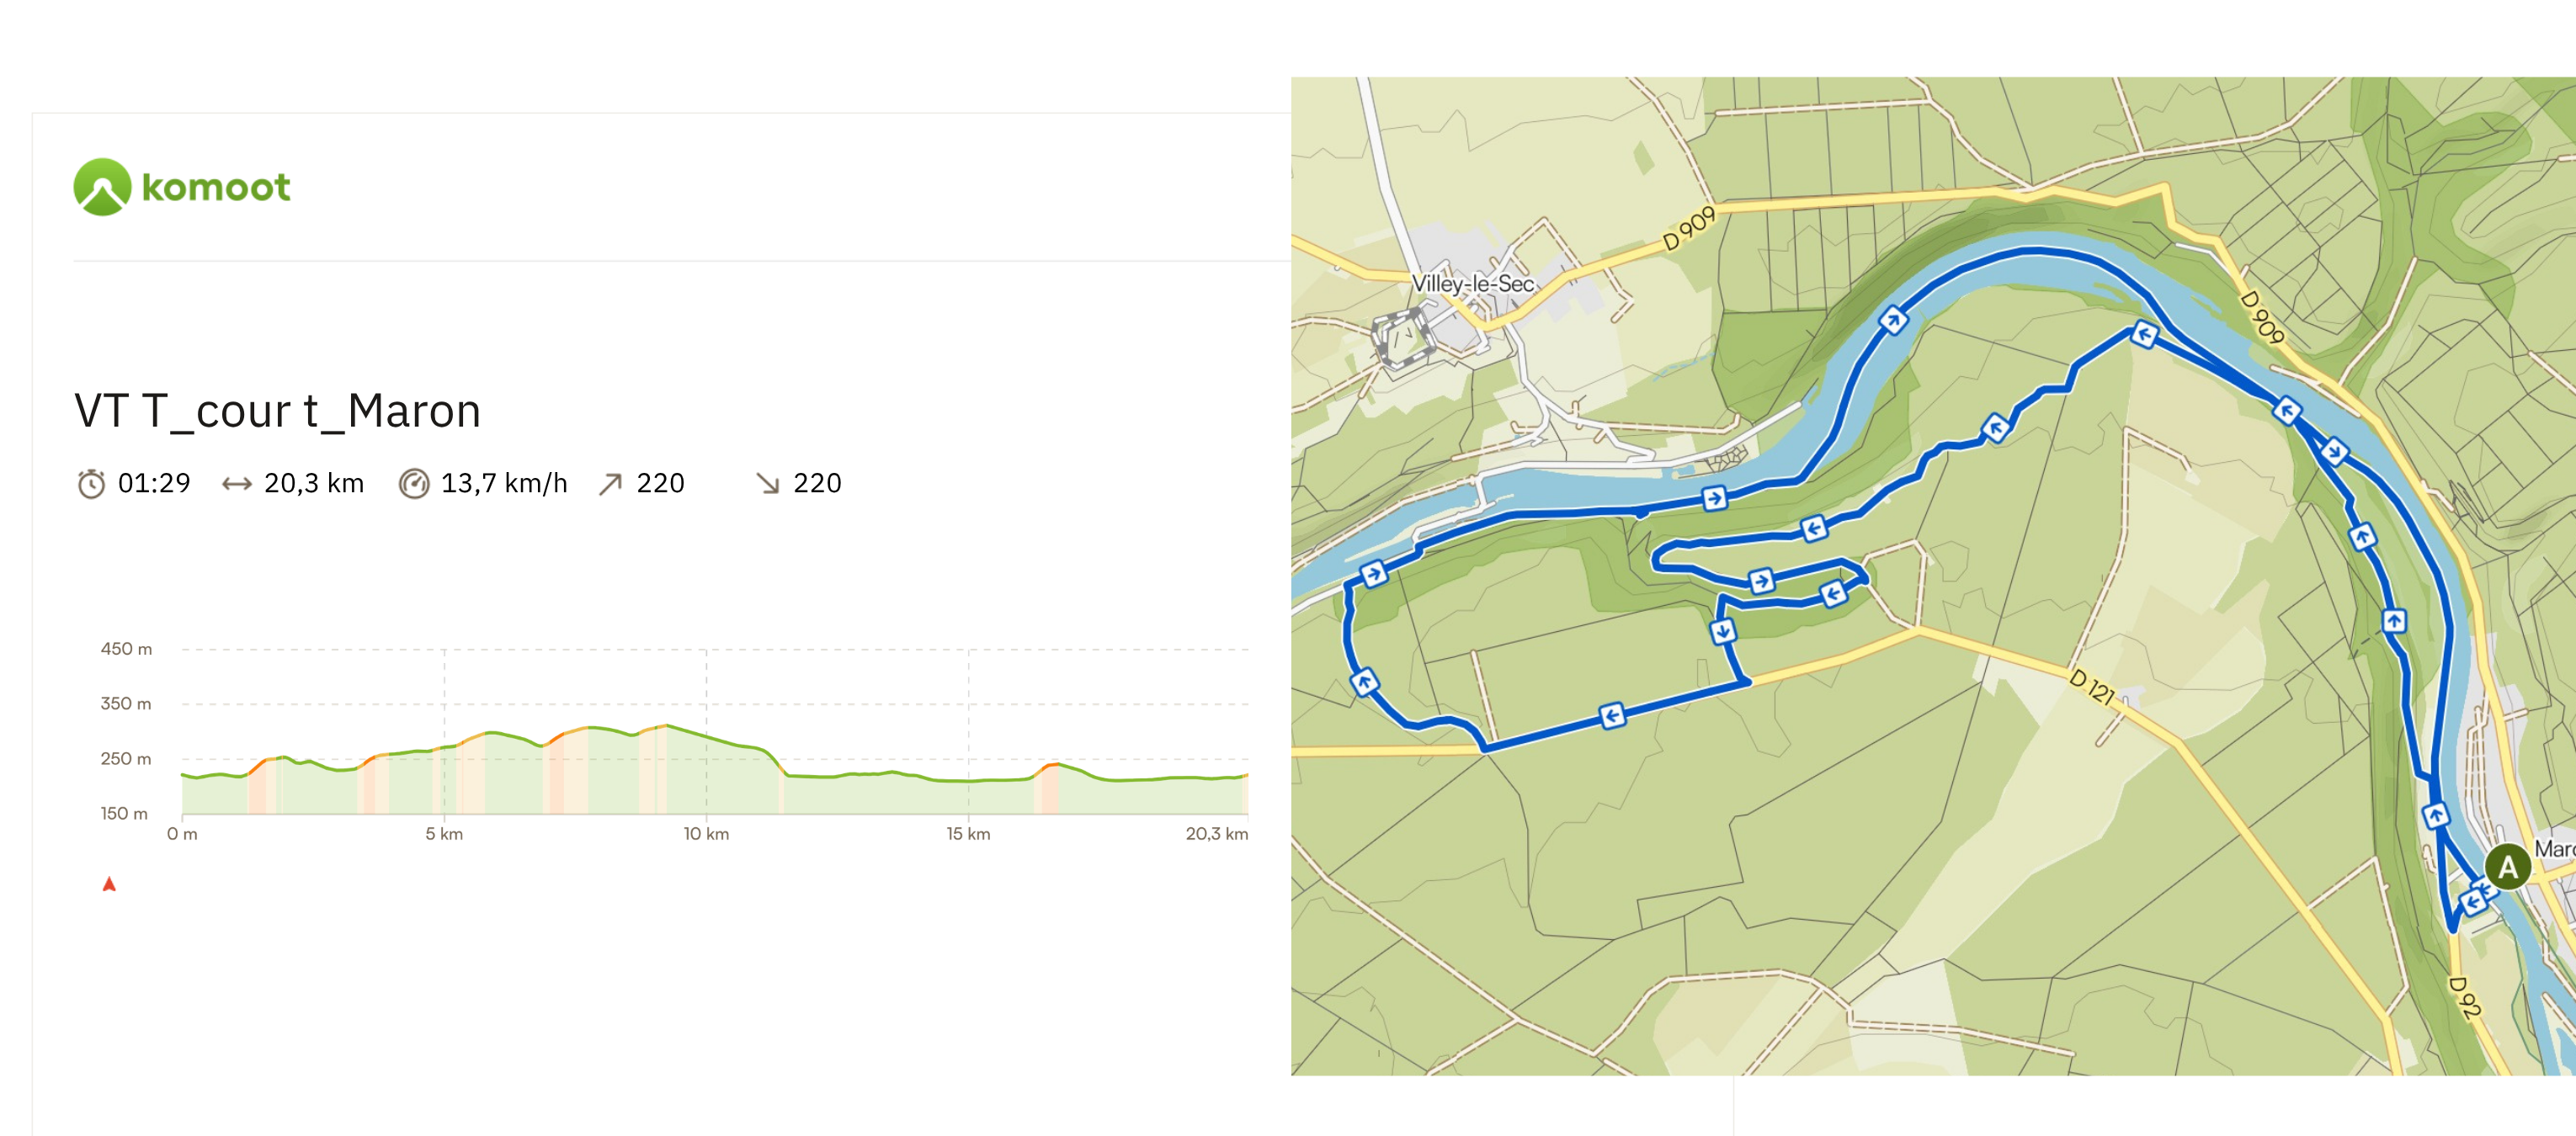This screenshot has width=2576, height=1136.
Task: Click the komoot wordmark text
Action: click(x=216, y=187)
